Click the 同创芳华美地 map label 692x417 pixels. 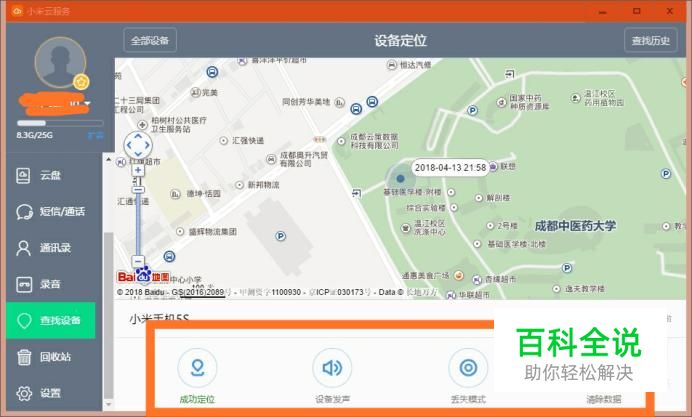(x=306, y=102)
